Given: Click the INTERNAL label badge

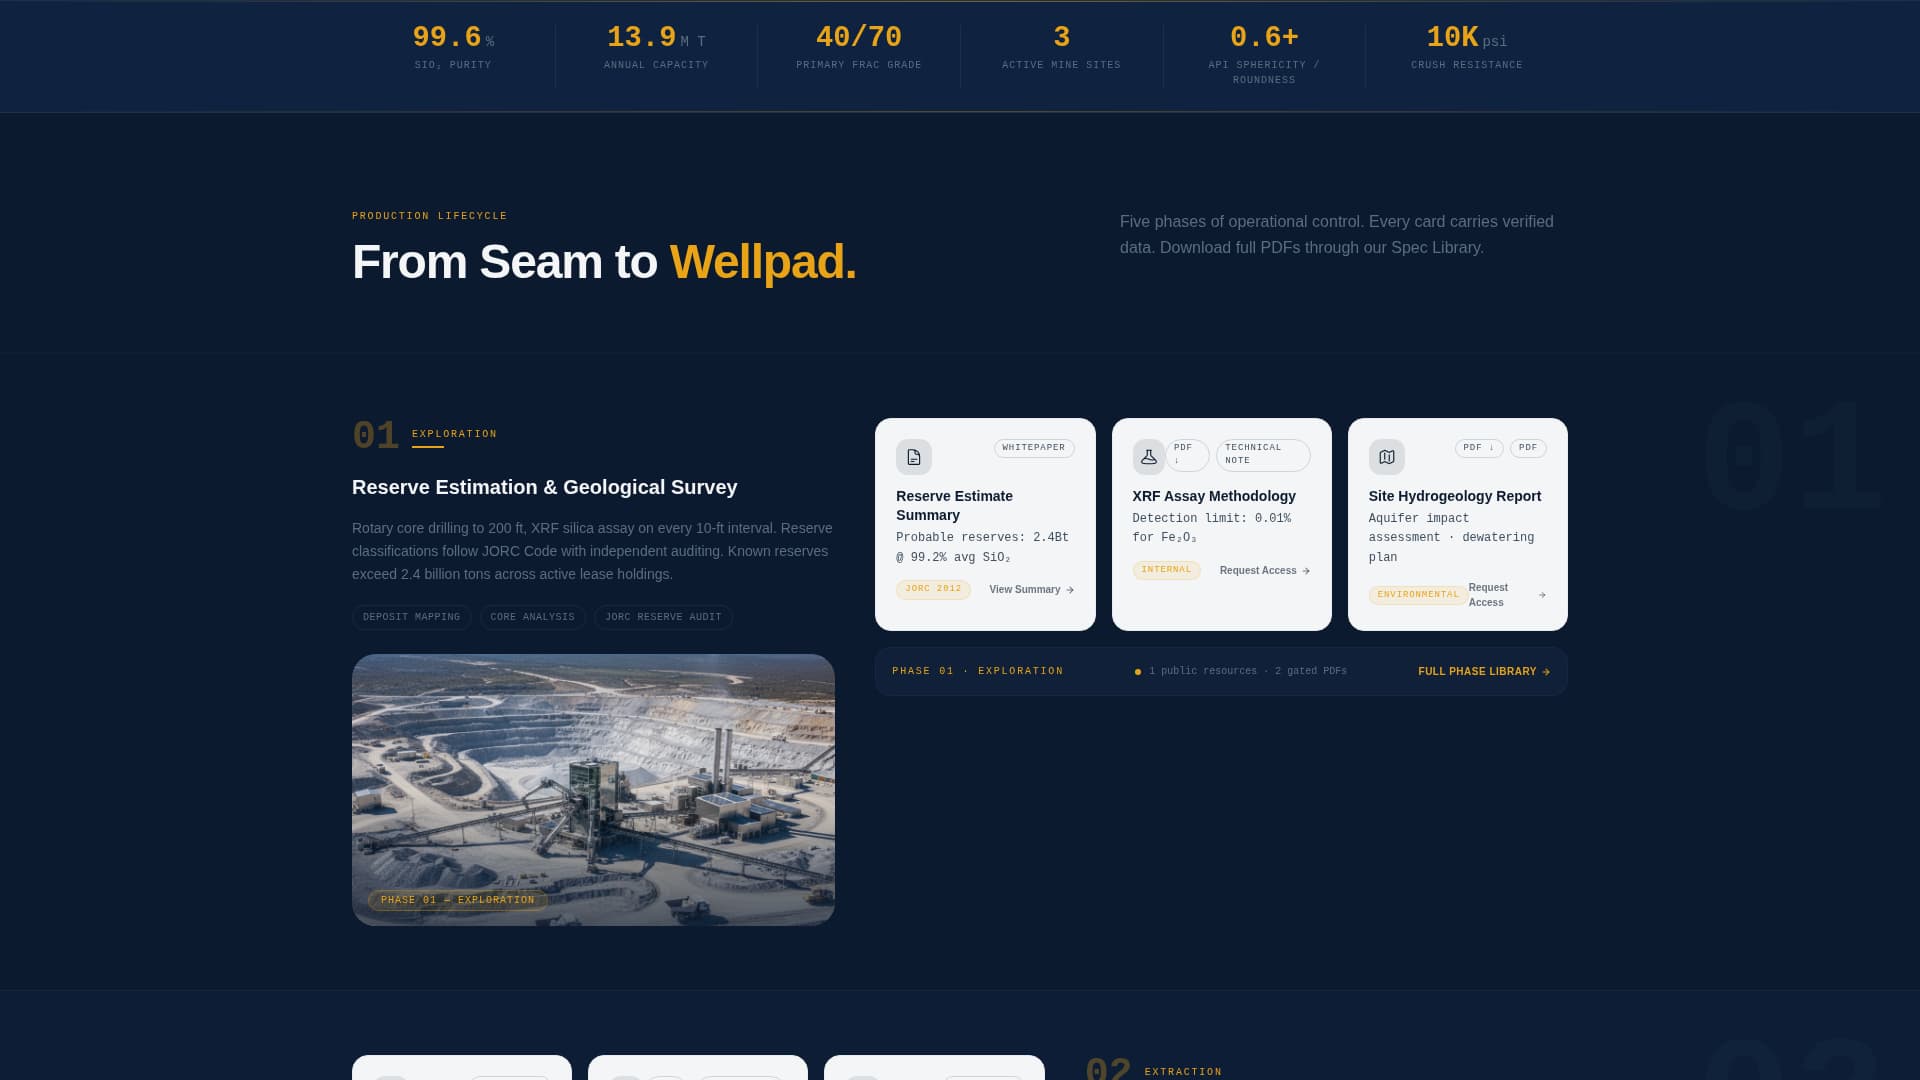Looking at the screenshot, I should pyautogui.click(x=1166, y=570).
